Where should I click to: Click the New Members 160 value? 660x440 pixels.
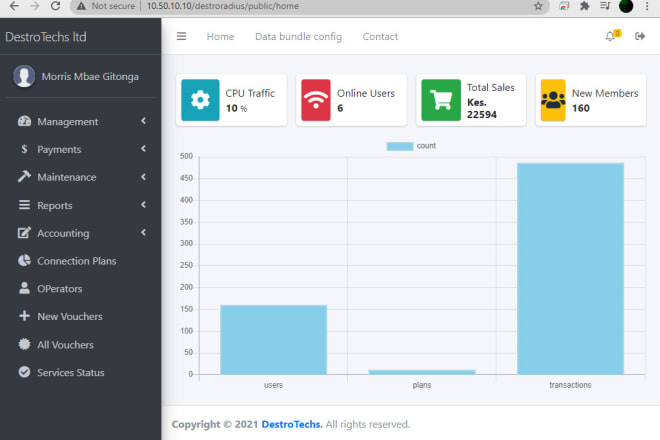click(x=580, y=108)
